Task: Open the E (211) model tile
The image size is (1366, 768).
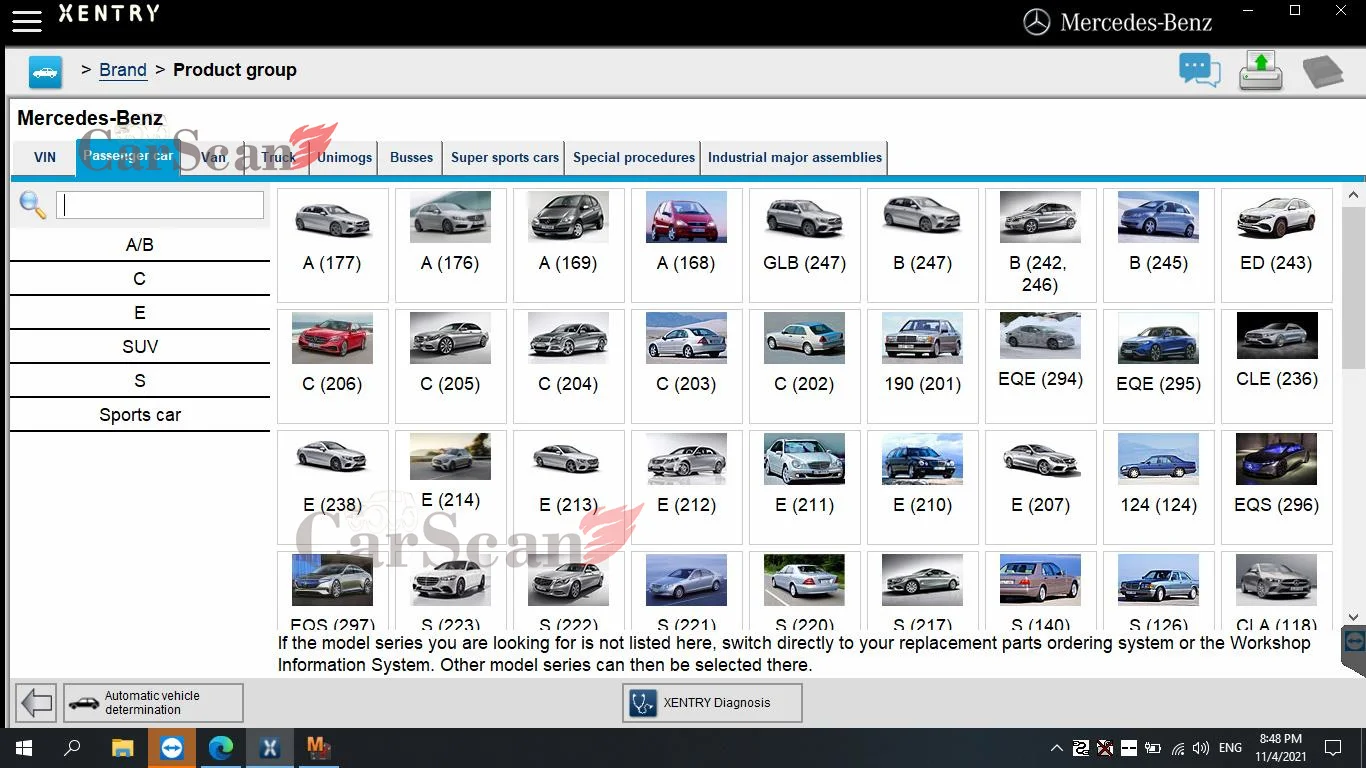Action: [805, 487]
